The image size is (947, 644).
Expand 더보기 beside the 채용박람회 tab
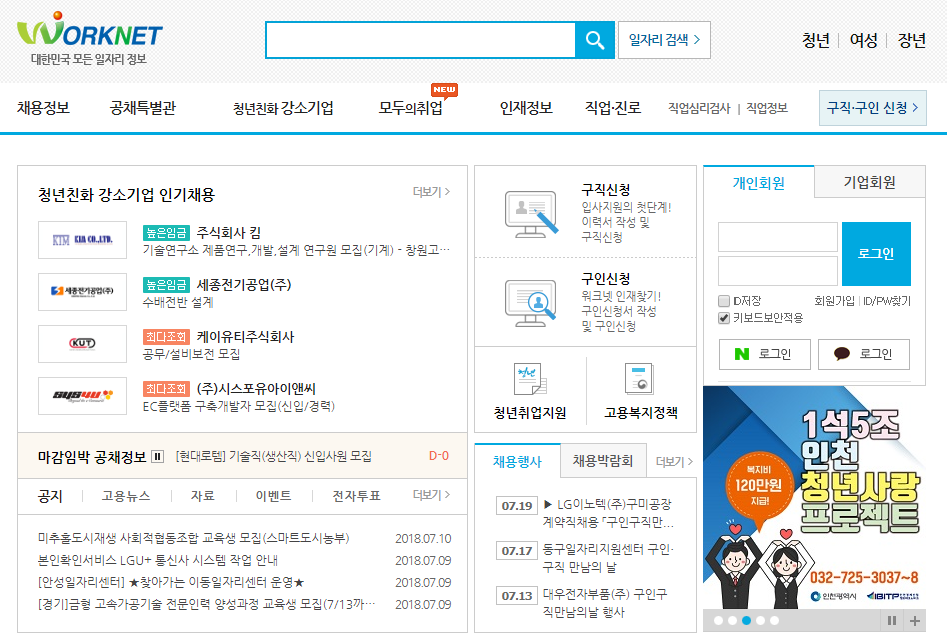pyautogui.click(x=674, y=462)
